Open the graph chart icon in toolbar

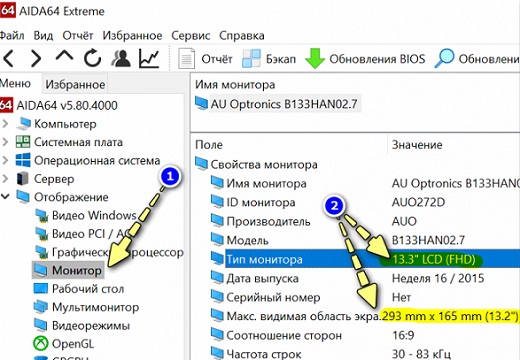point(149,58)
